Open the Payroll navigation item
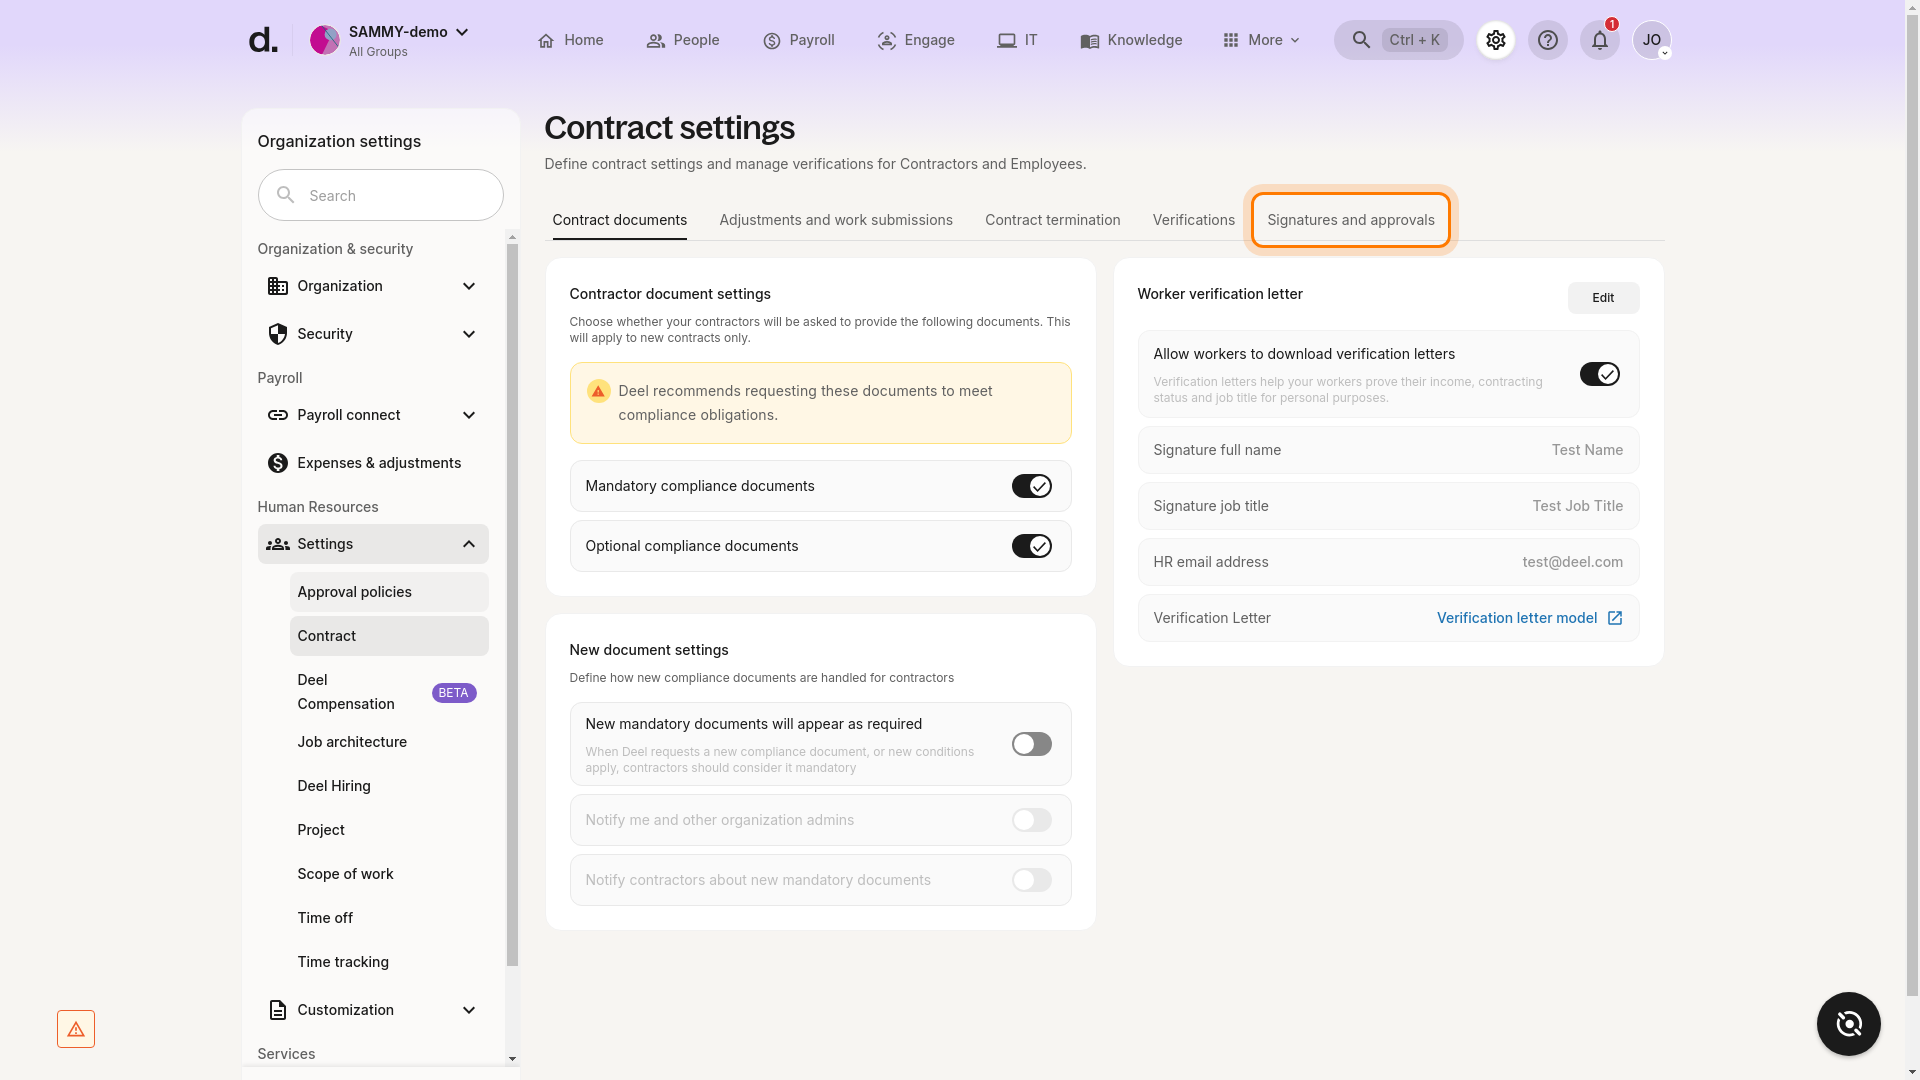1920x1080 pixels. 799,40
